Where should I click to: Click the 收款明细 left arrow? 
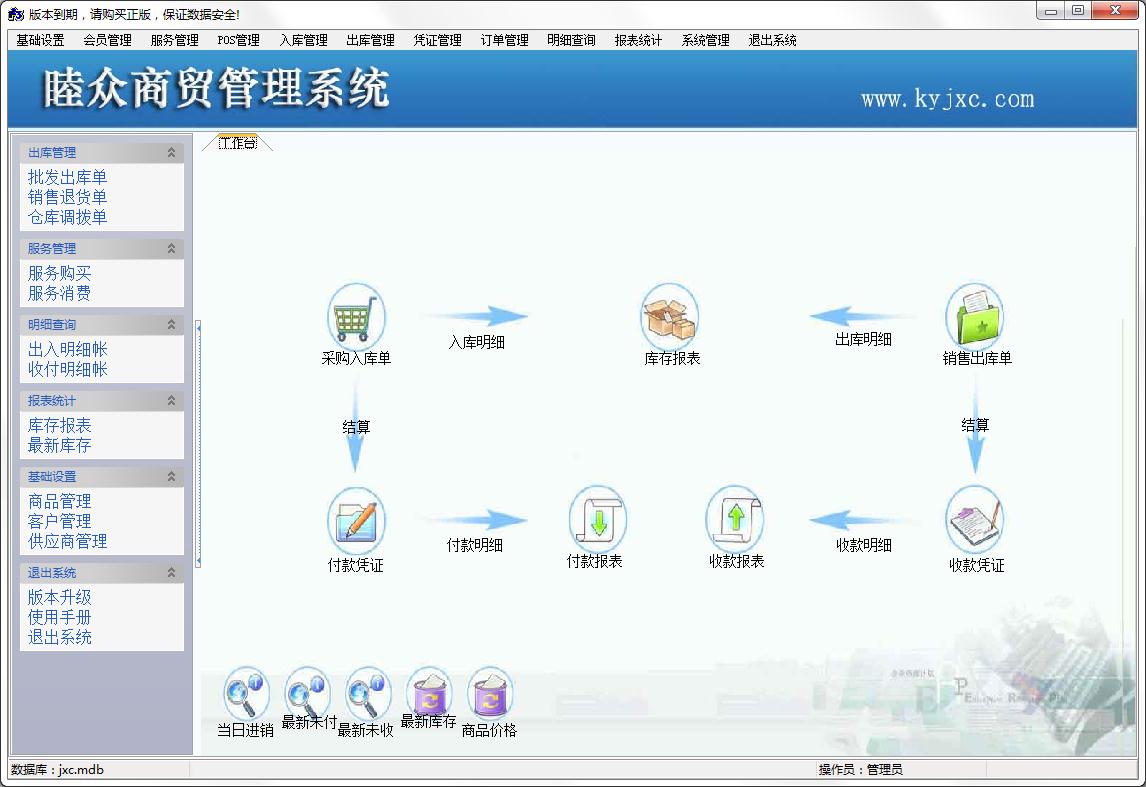tap(864, 520)
